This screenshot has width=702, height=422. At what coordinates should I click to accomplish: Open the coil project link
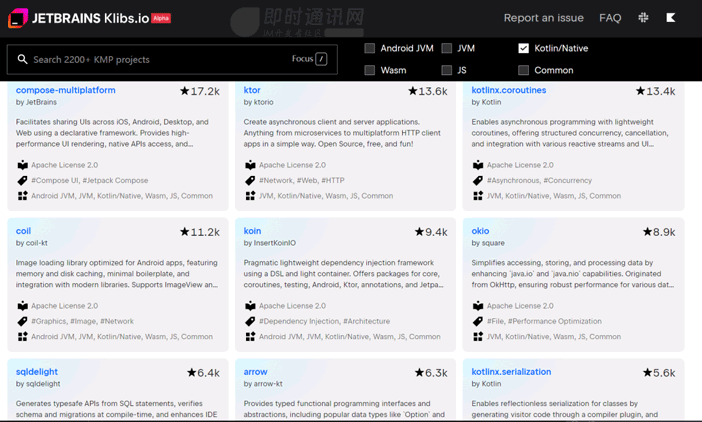click(x=23, y=231)
